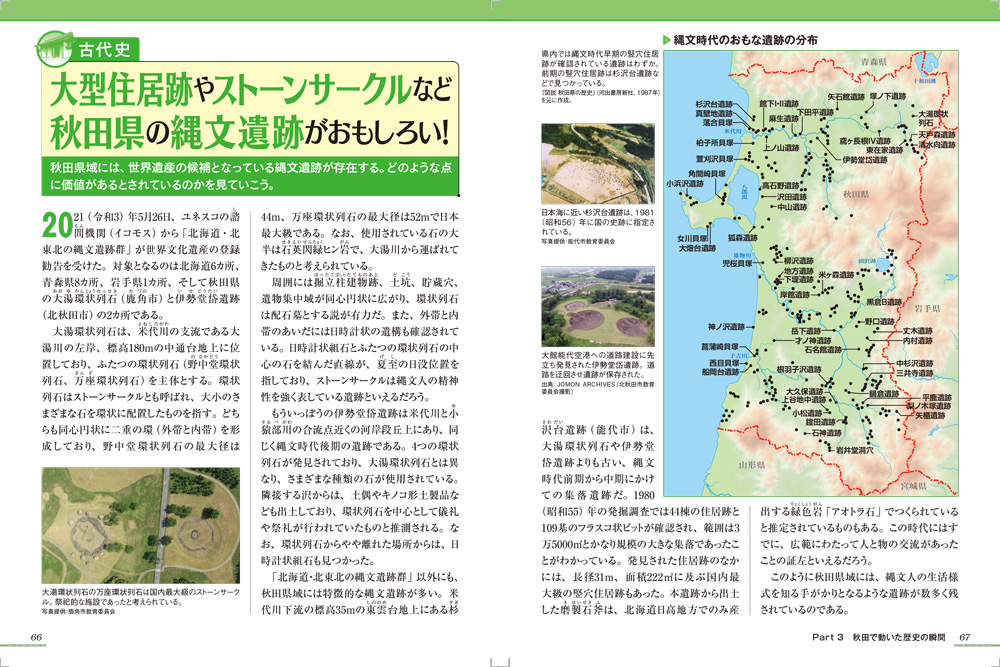Click the 青森県 prefecture label on the map
The image size is (1000, 667).
point(874,62)
